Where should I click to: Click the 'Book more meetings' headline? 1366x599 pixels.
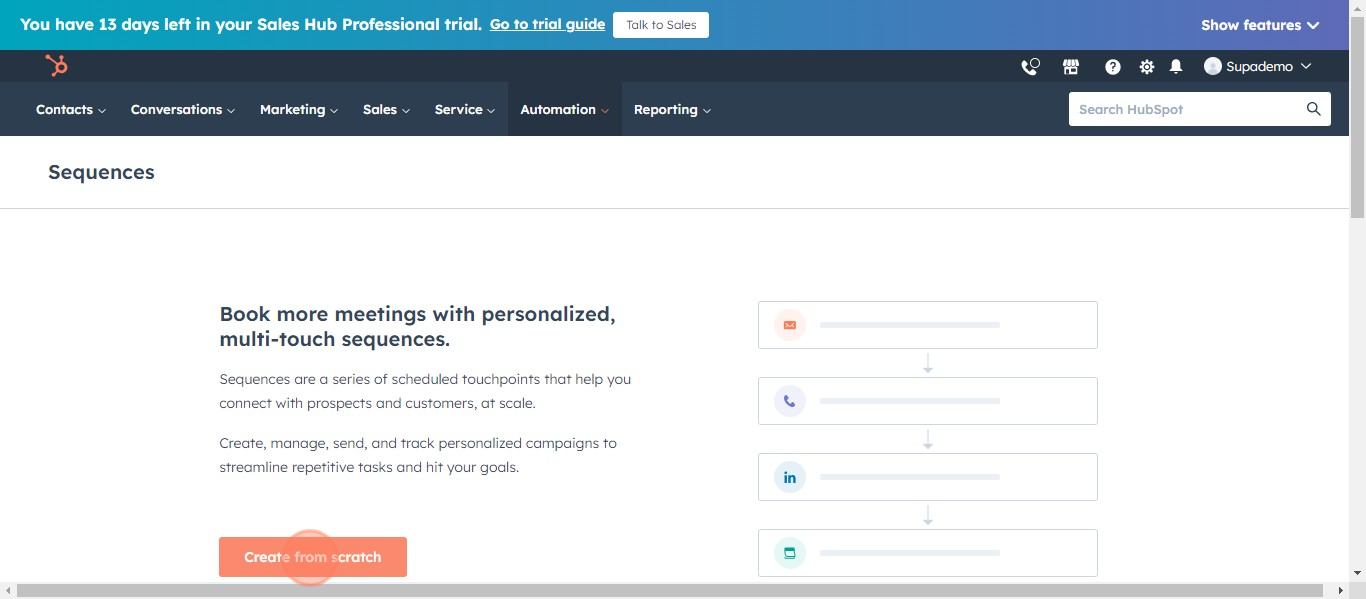click(x=417, y=327)
